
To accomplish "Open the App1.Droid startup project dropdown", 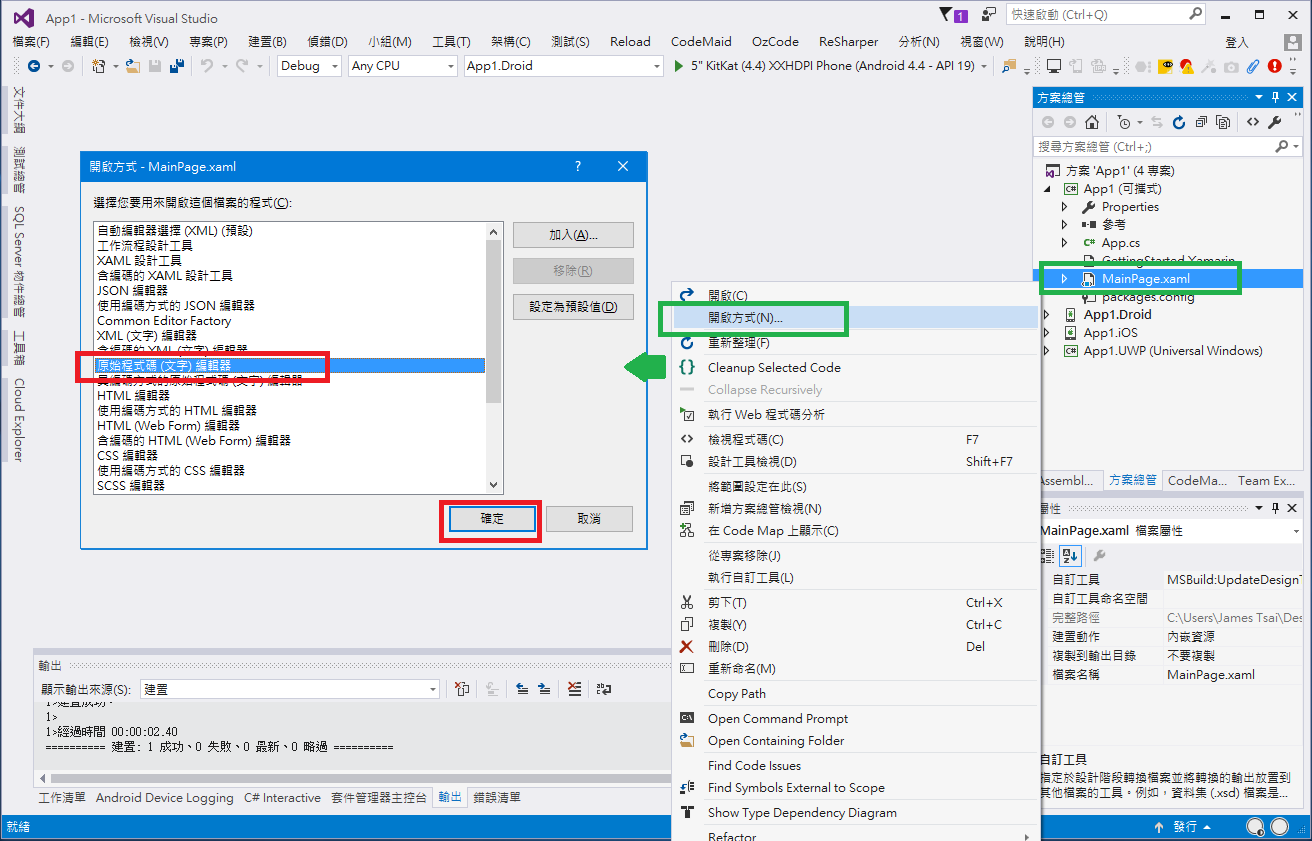I will (657, 66).
